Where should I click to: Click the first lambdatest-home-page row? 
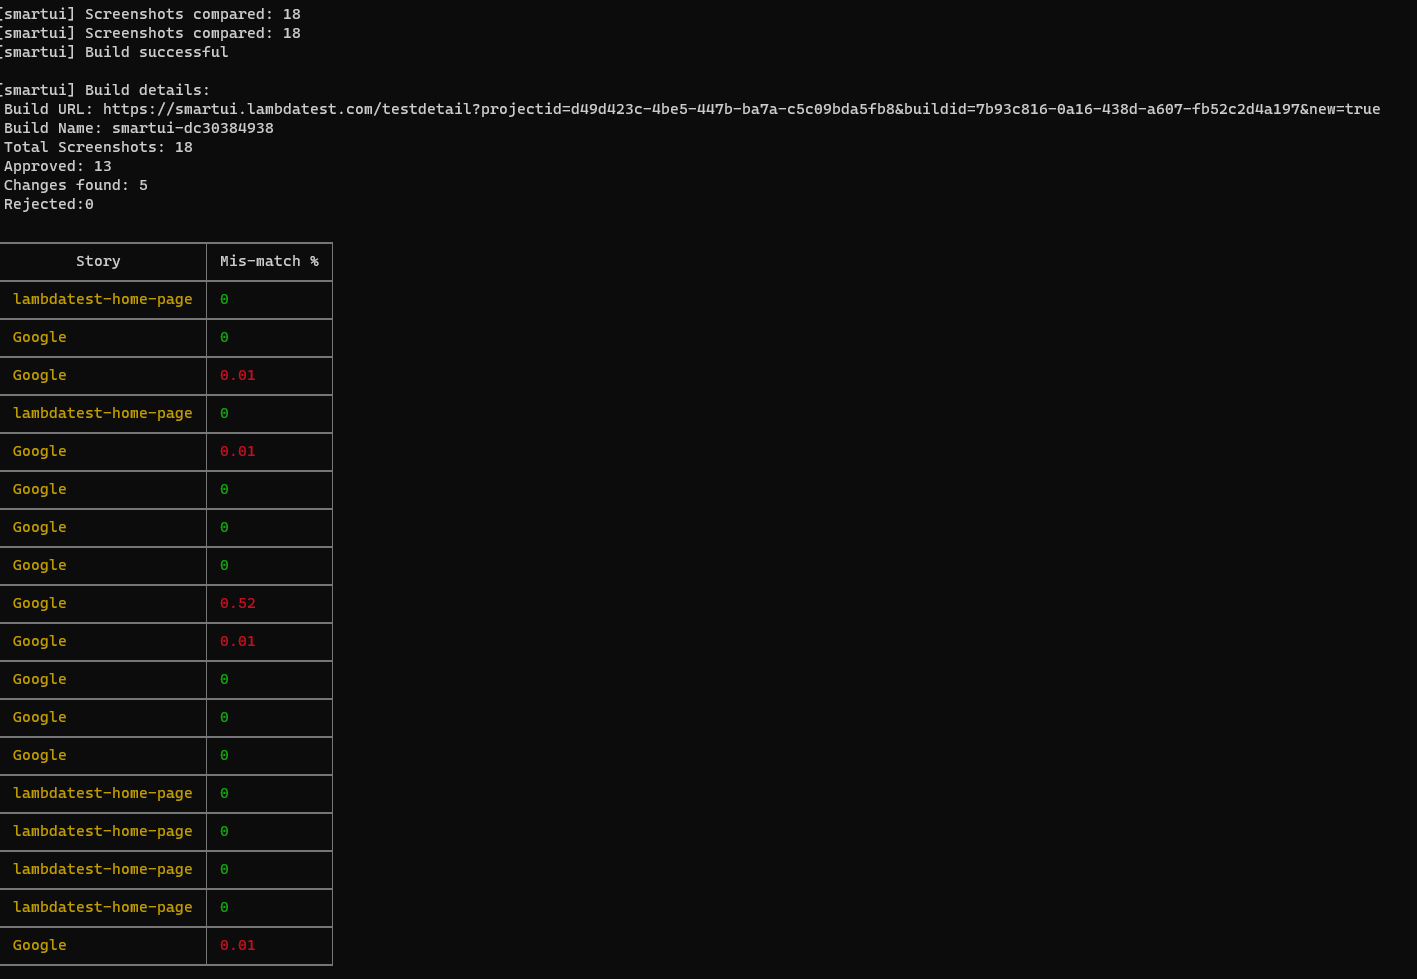102,299
